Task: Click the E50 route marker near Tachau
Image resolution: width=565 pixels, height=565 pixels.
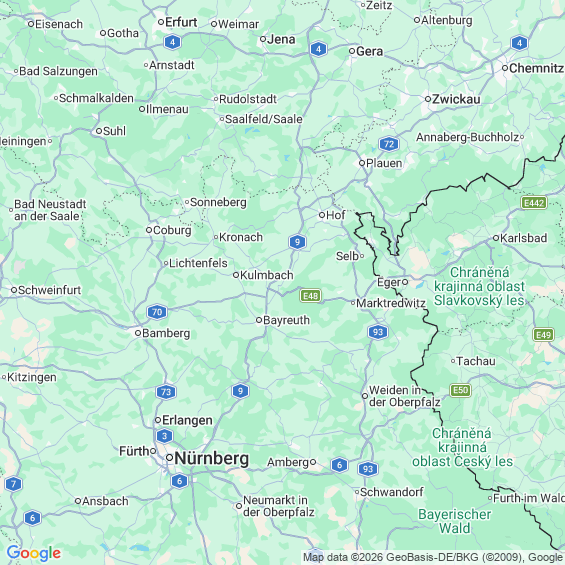Action: tap(461, 390)
